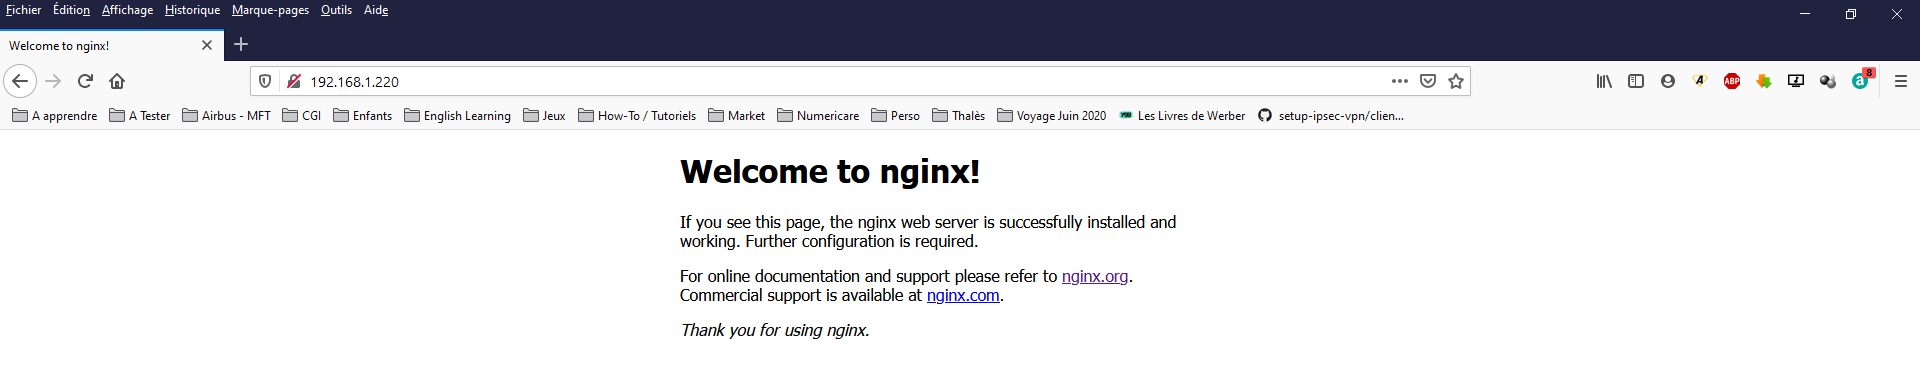Open the setup-ipsec-vpn GitHub bookmark

[x=1331, y=116]
